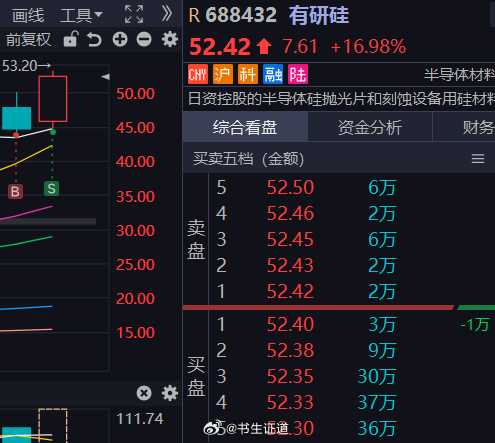The width and height of the screenshot is (495, 443).
Task: Click the 科 STAR board badge
Action: click(x=248, y=74)
